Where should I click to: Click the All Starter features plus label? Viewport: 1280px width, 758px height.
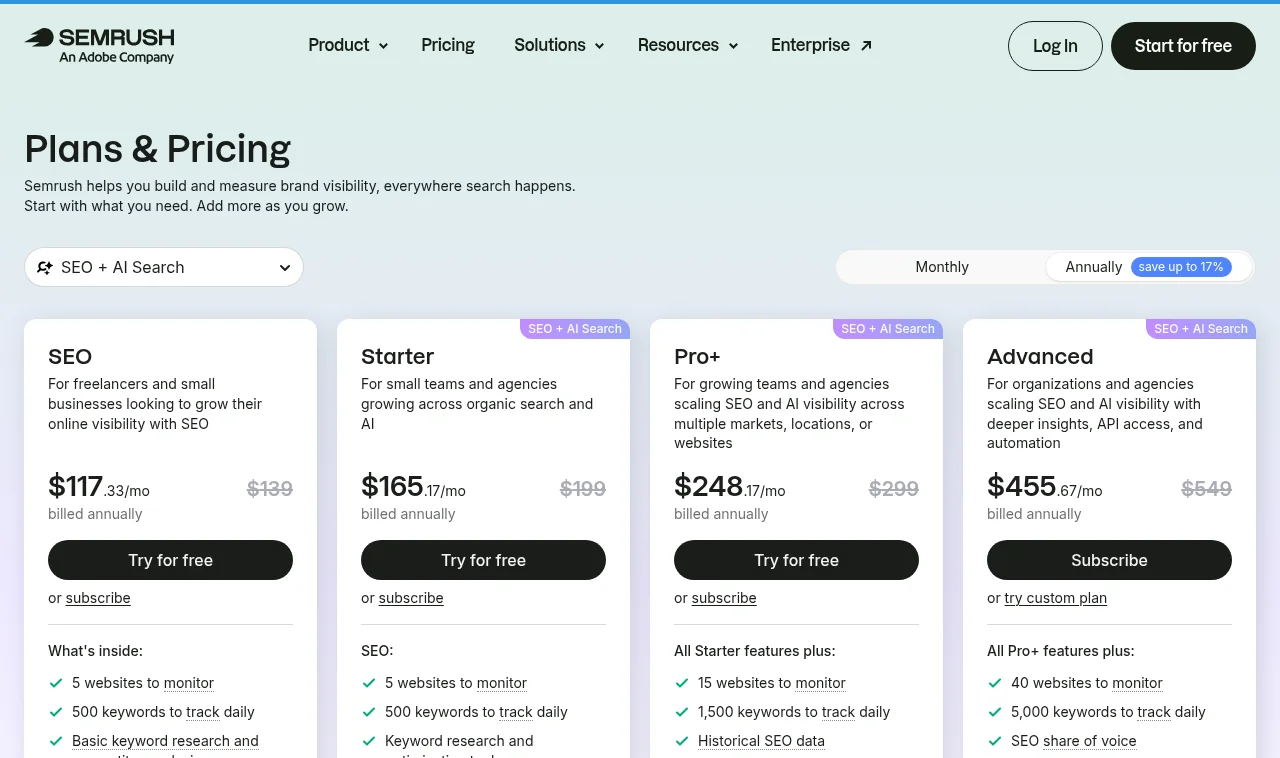(755, 651)
